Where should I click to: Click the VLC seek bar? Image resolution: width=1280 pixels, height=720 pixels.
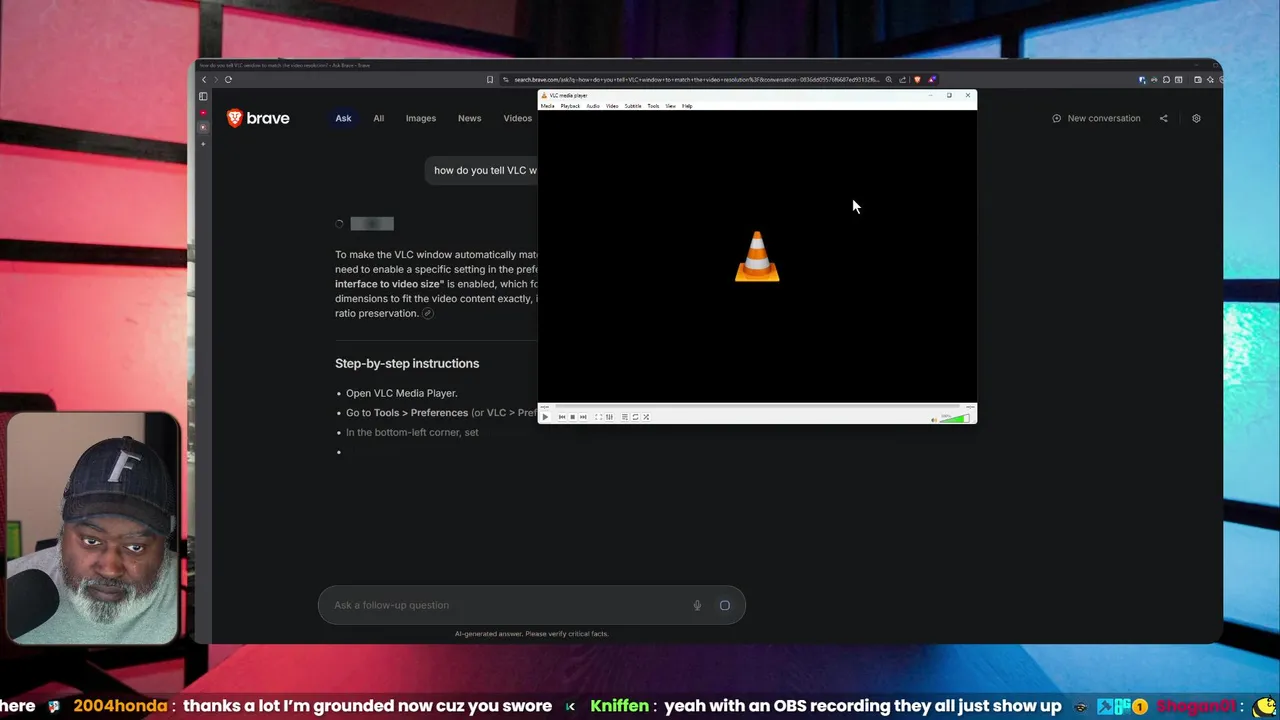point(757,406)
